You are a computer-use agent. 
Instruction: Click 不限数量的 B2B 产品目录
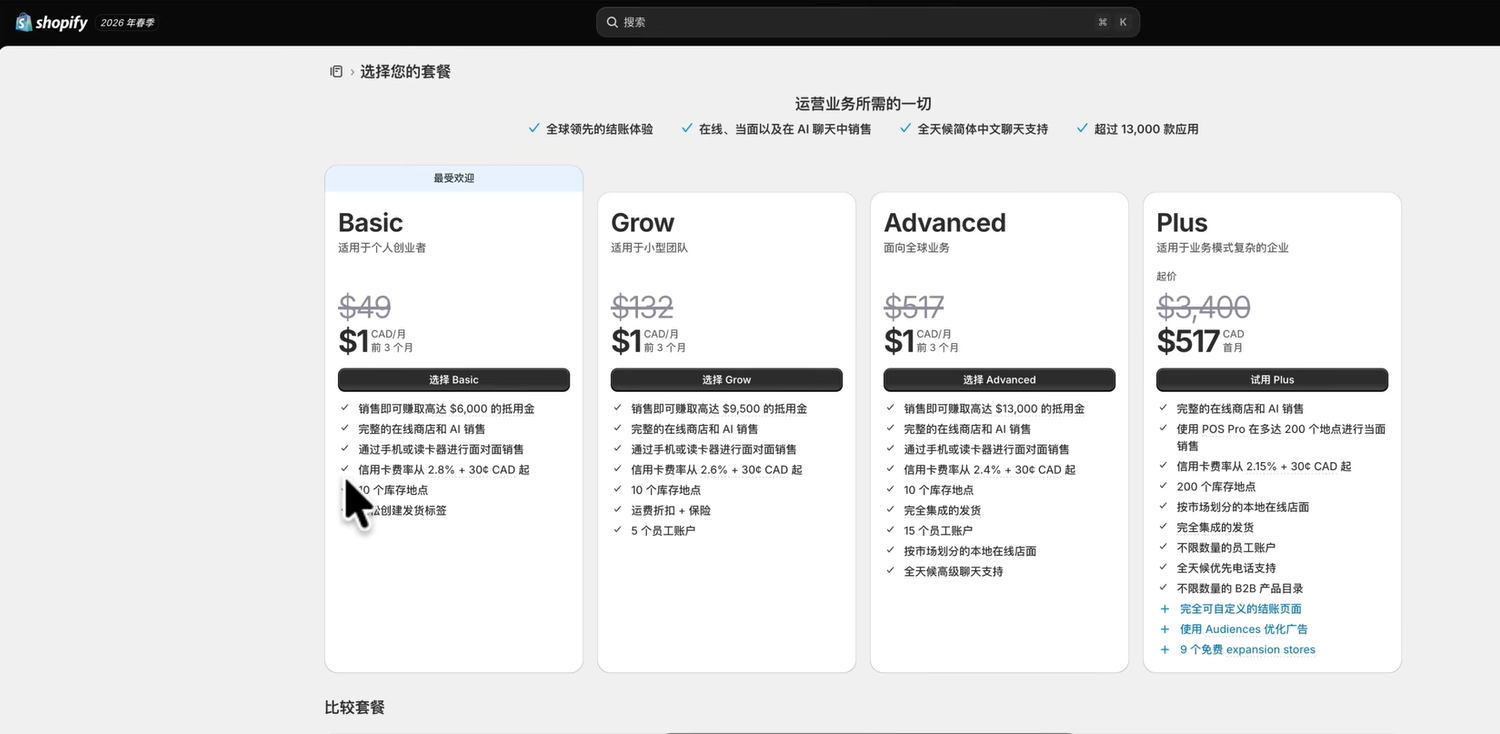[1240, 589]
